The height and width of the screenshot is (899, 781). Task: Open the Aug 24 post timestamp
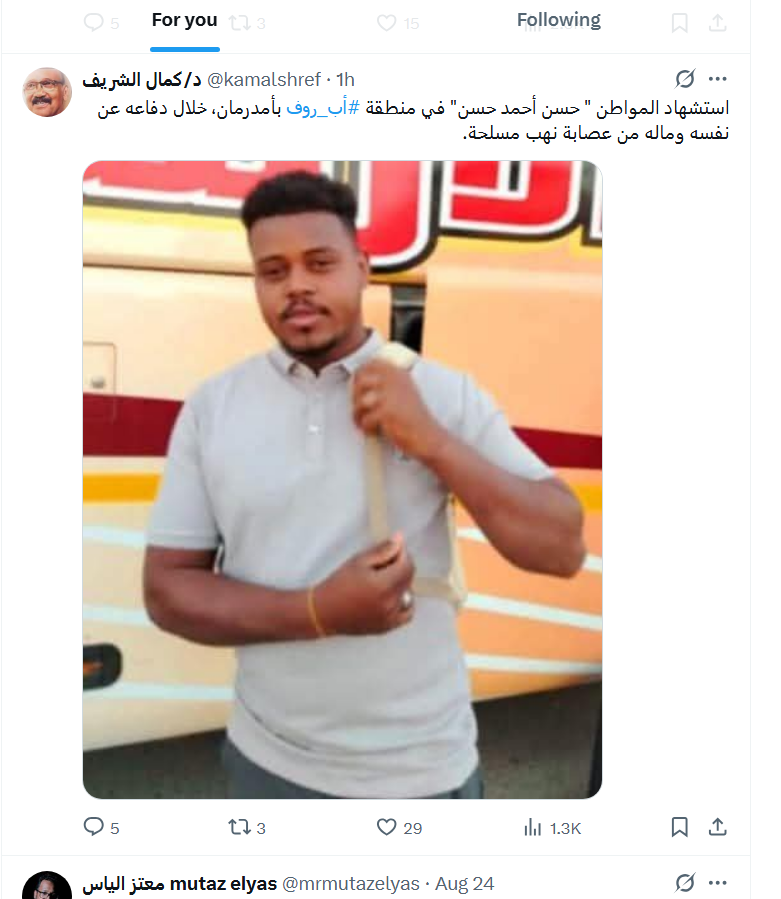(464, 884)
